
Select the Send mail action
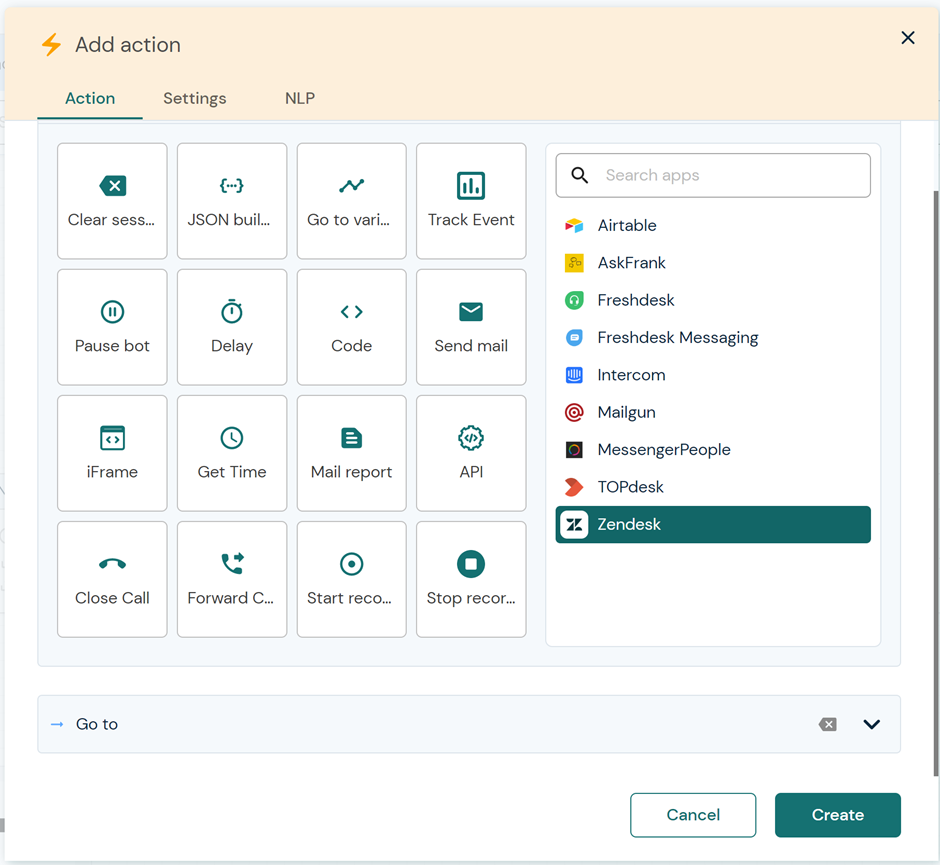[471, 327]
